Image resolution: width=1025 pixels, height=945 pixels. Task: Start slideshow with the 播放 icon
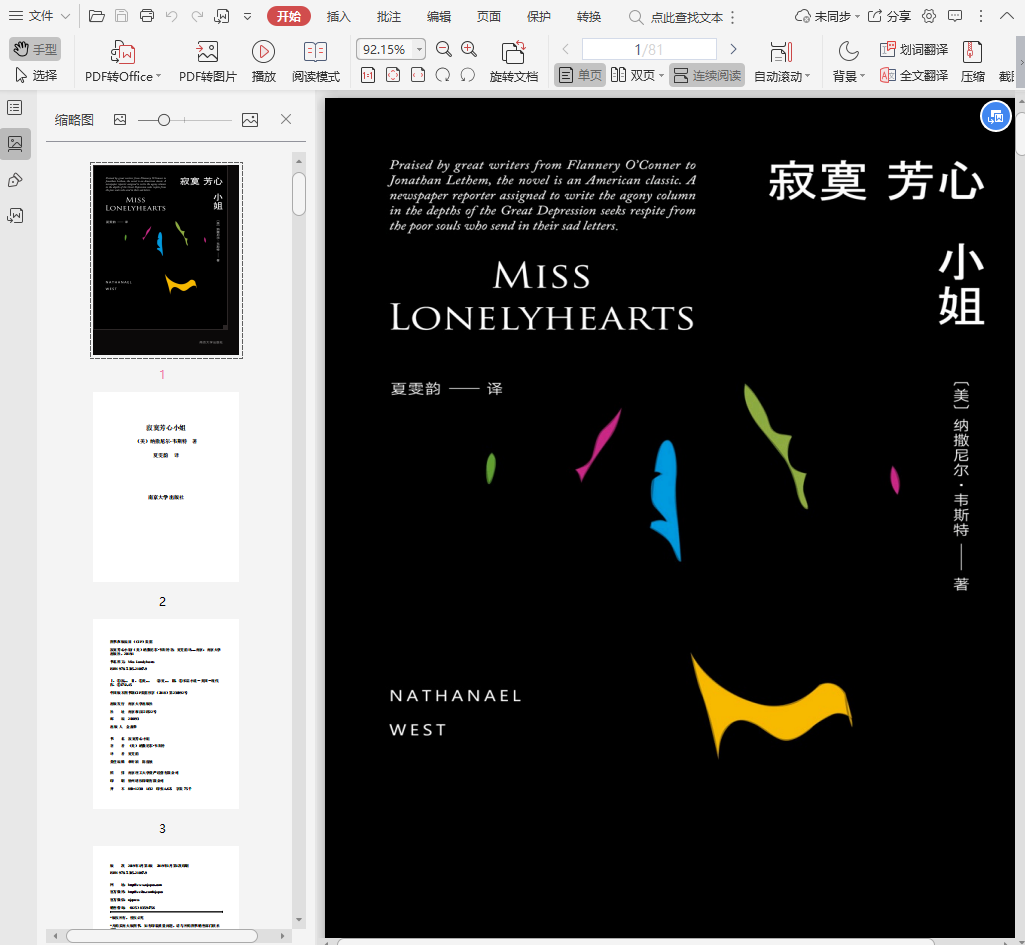[x=264, y=53]
